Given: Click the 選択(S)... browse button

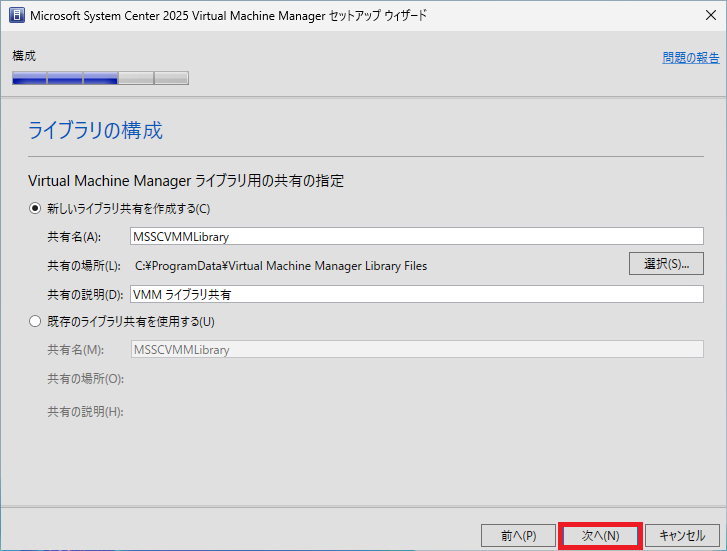Looking at the screenshot, I should [666, 263].
